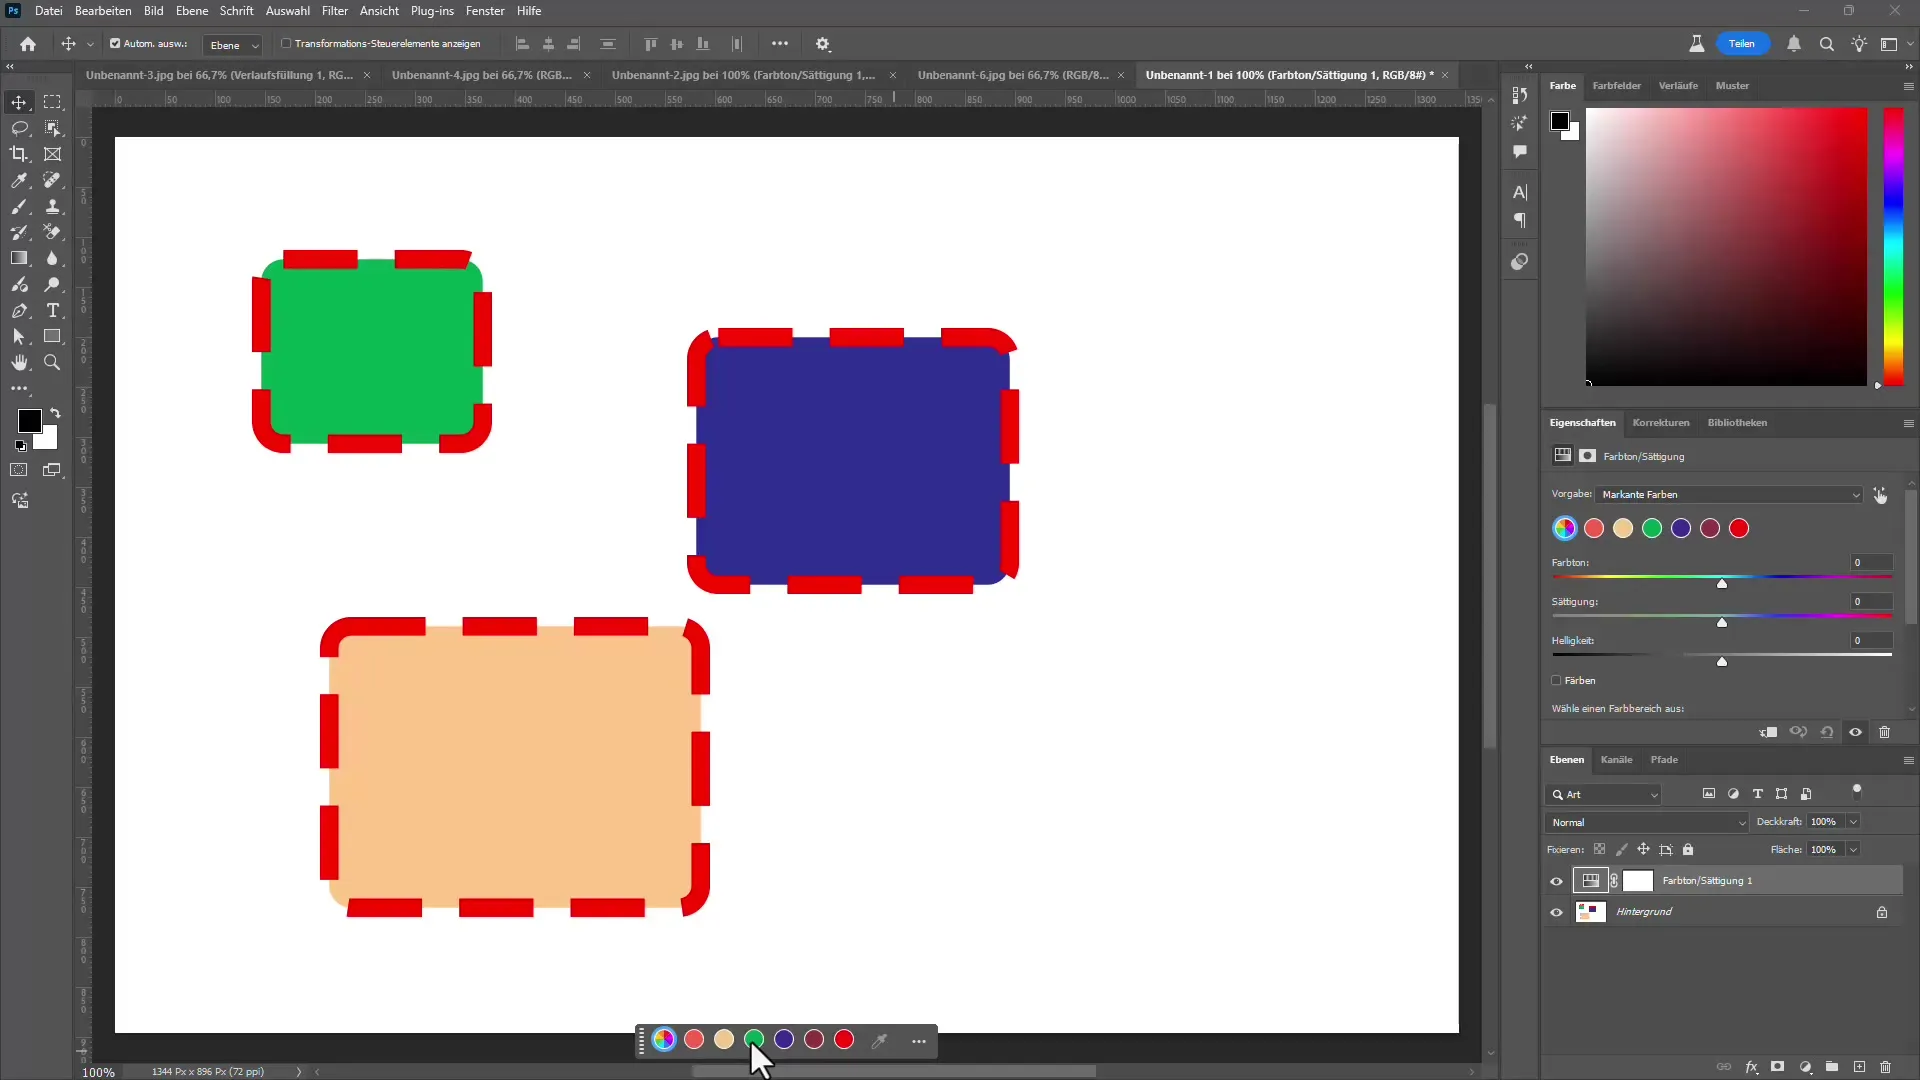Swap foreground and background colors
1920x1080 pixels.
(55, 413)
